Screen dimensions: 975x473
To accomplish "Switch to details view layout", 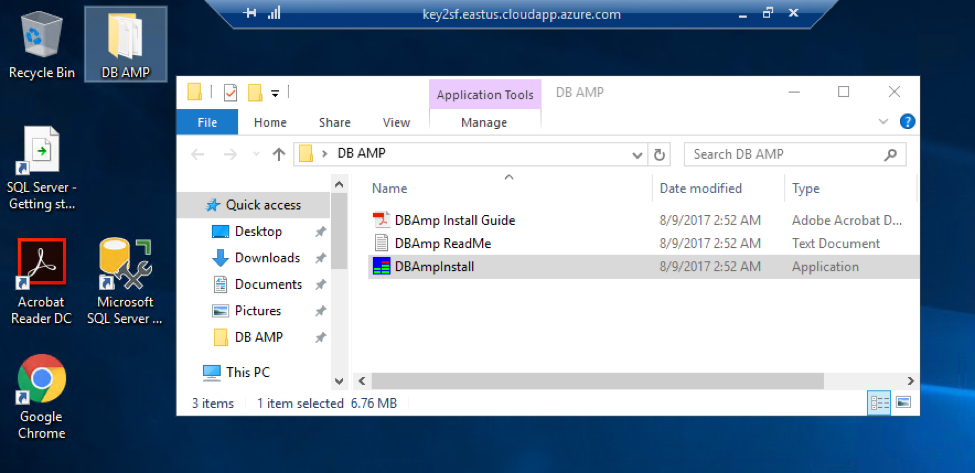I will [x=879, y=403].
